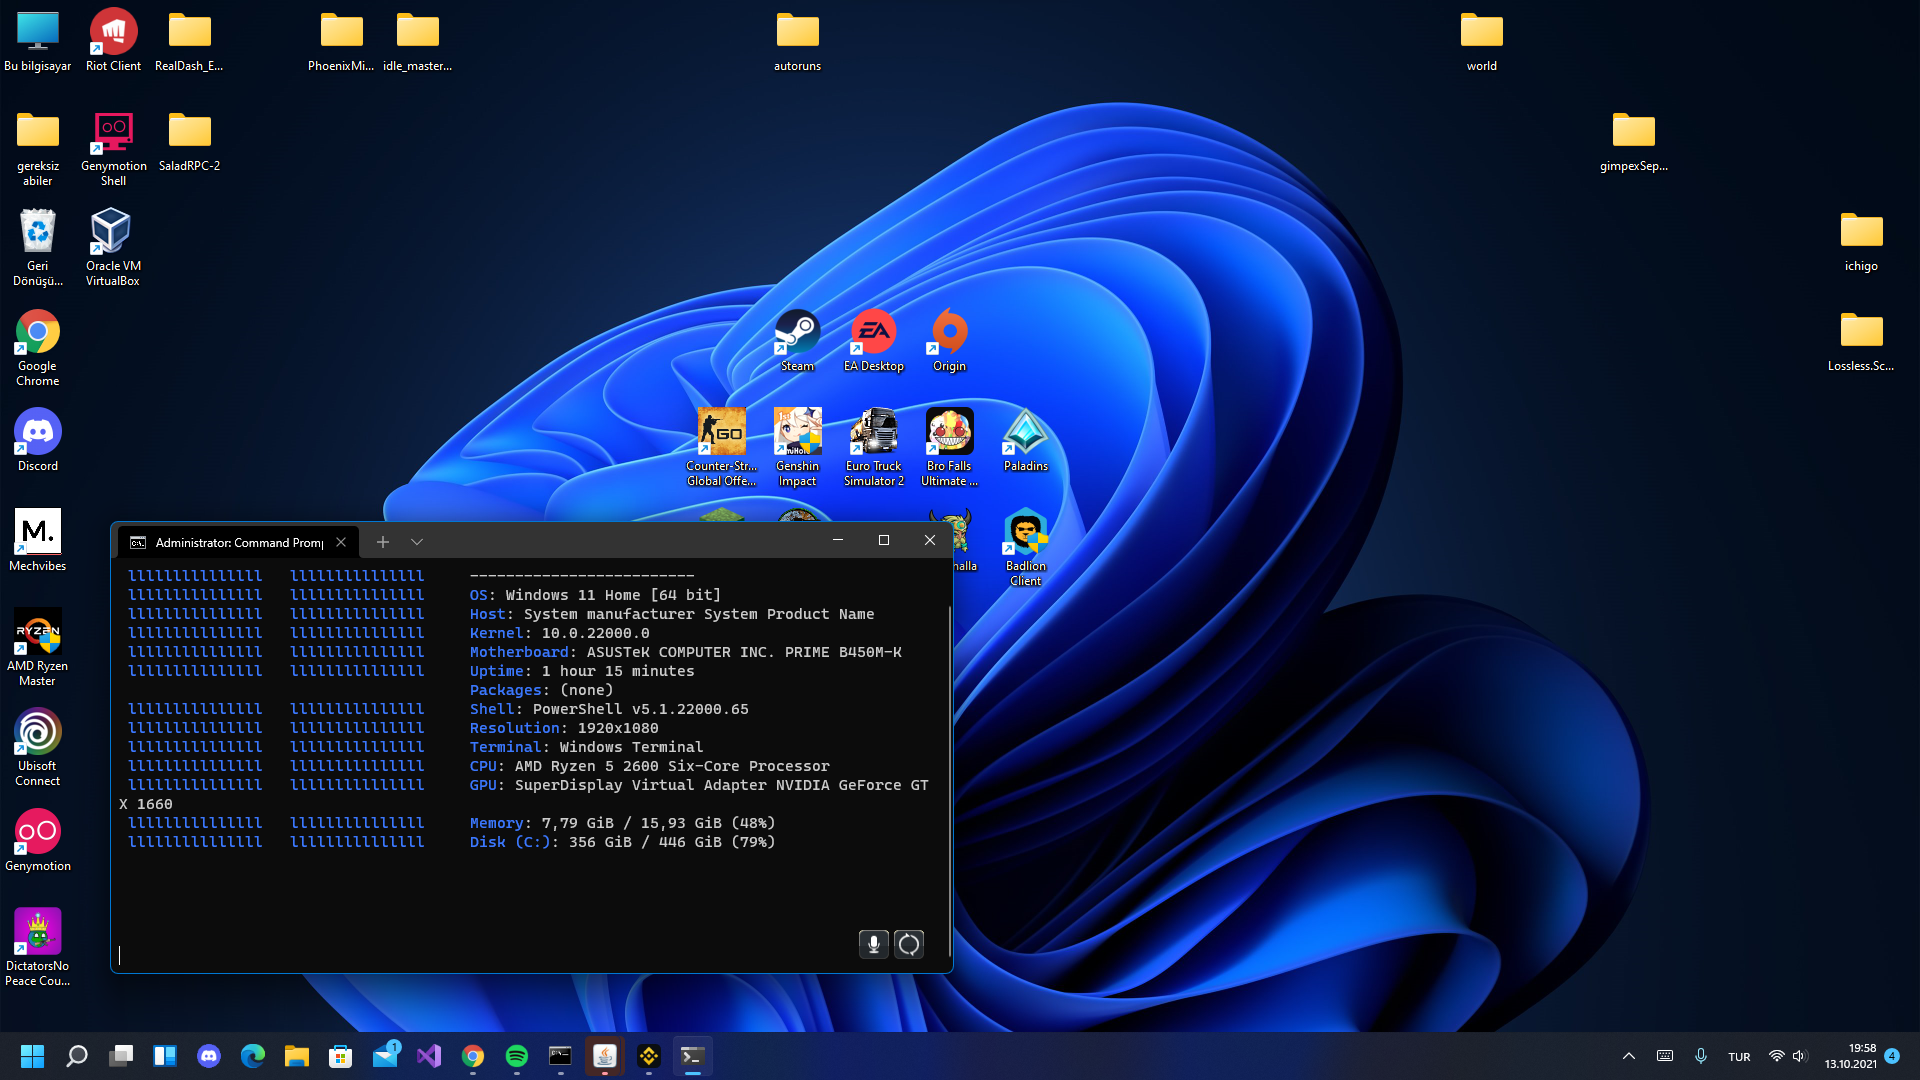Select the gimpexSep... folder
This screenshot has height=1080, width=1920.
click(1633, 140)
